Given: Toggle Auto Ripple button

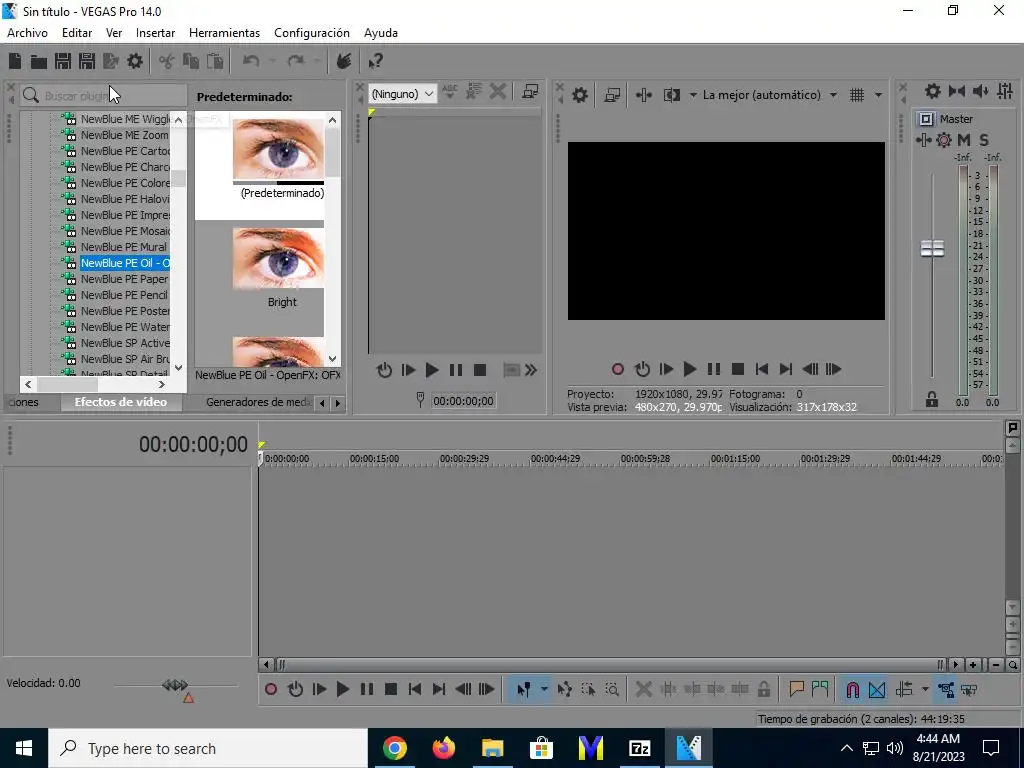Looking at the screenshot, I should (x=904, y=690).
